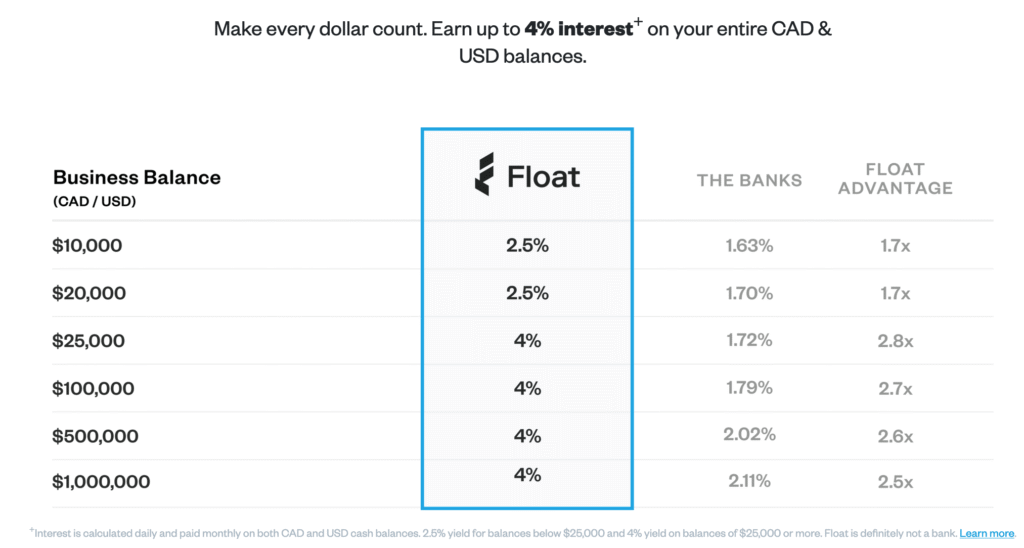Select the 2.8x Float advantage value
The width and height of the screenshot is (1024, 548).
point(894,341)
